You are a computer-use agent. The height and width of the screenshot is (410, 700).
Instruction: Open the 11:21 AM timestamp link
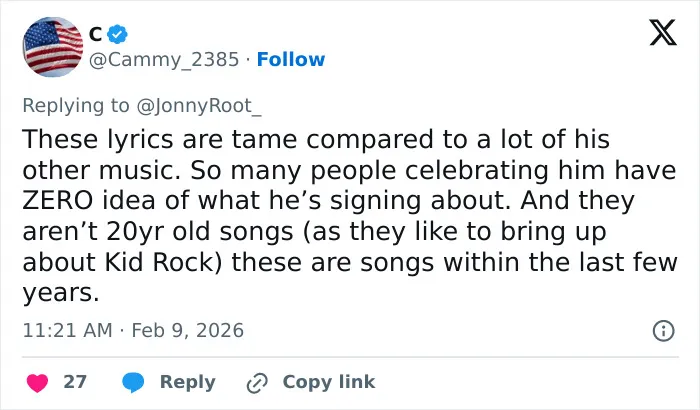[x=67, y=331]
